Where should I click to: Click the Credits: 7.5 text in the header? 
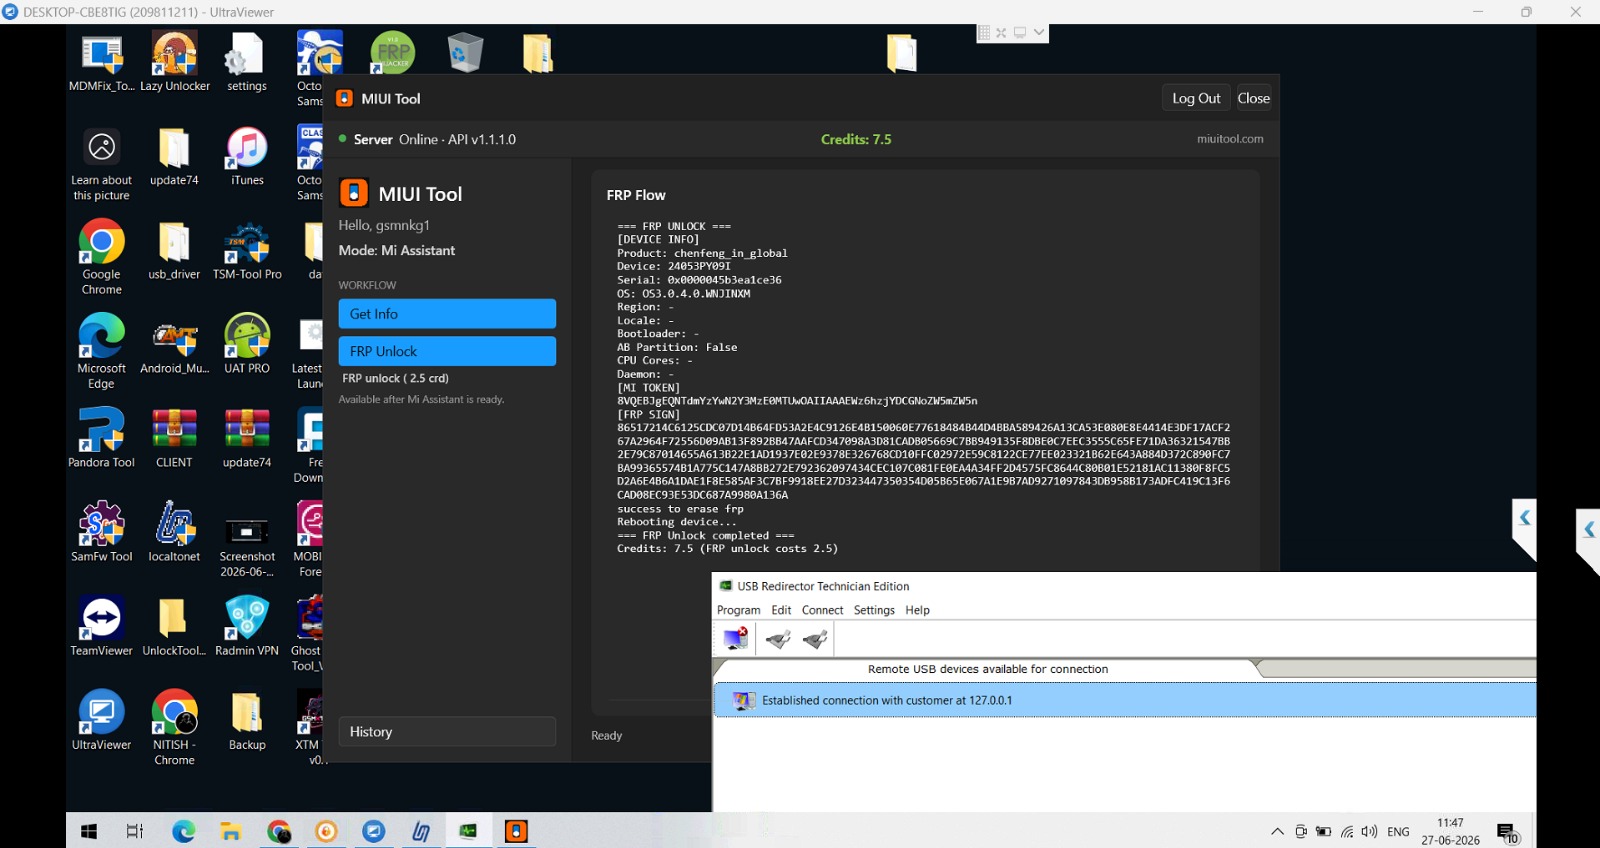pos(856,139)
